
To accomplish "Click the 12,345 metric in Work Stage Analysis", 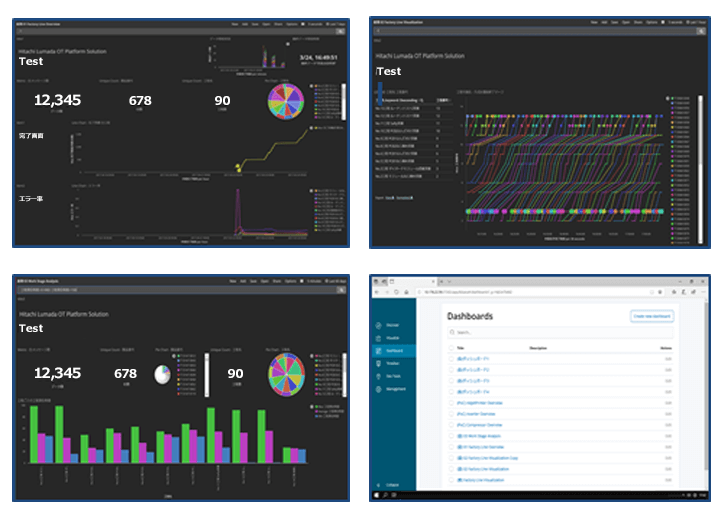I will [57, 373].
